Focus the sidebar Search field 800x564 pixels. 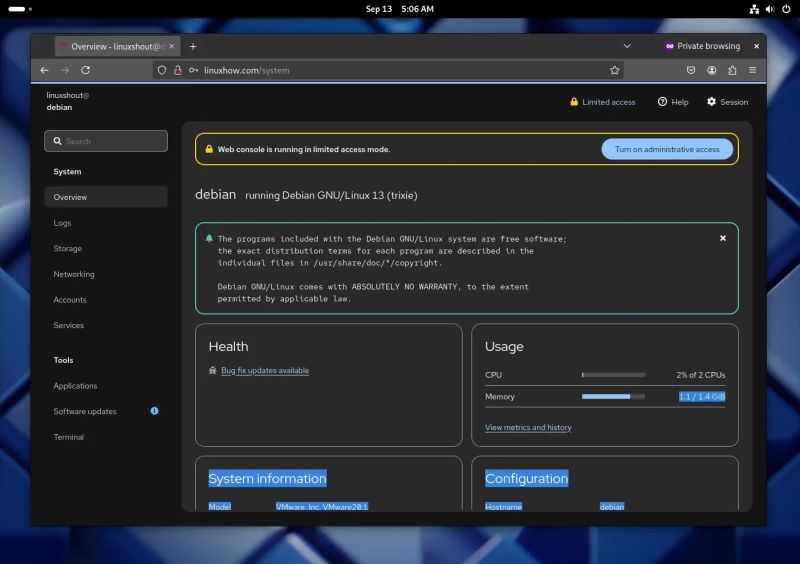[106, 141]
